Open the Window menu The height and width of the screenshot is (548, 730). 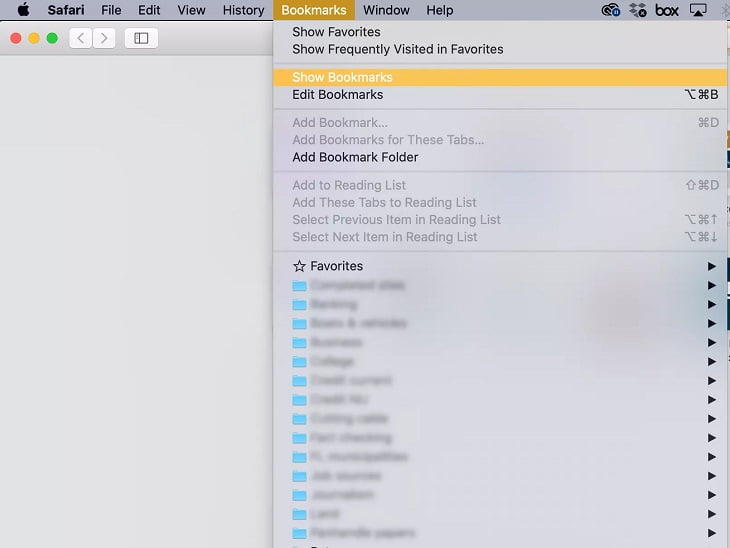386,10
